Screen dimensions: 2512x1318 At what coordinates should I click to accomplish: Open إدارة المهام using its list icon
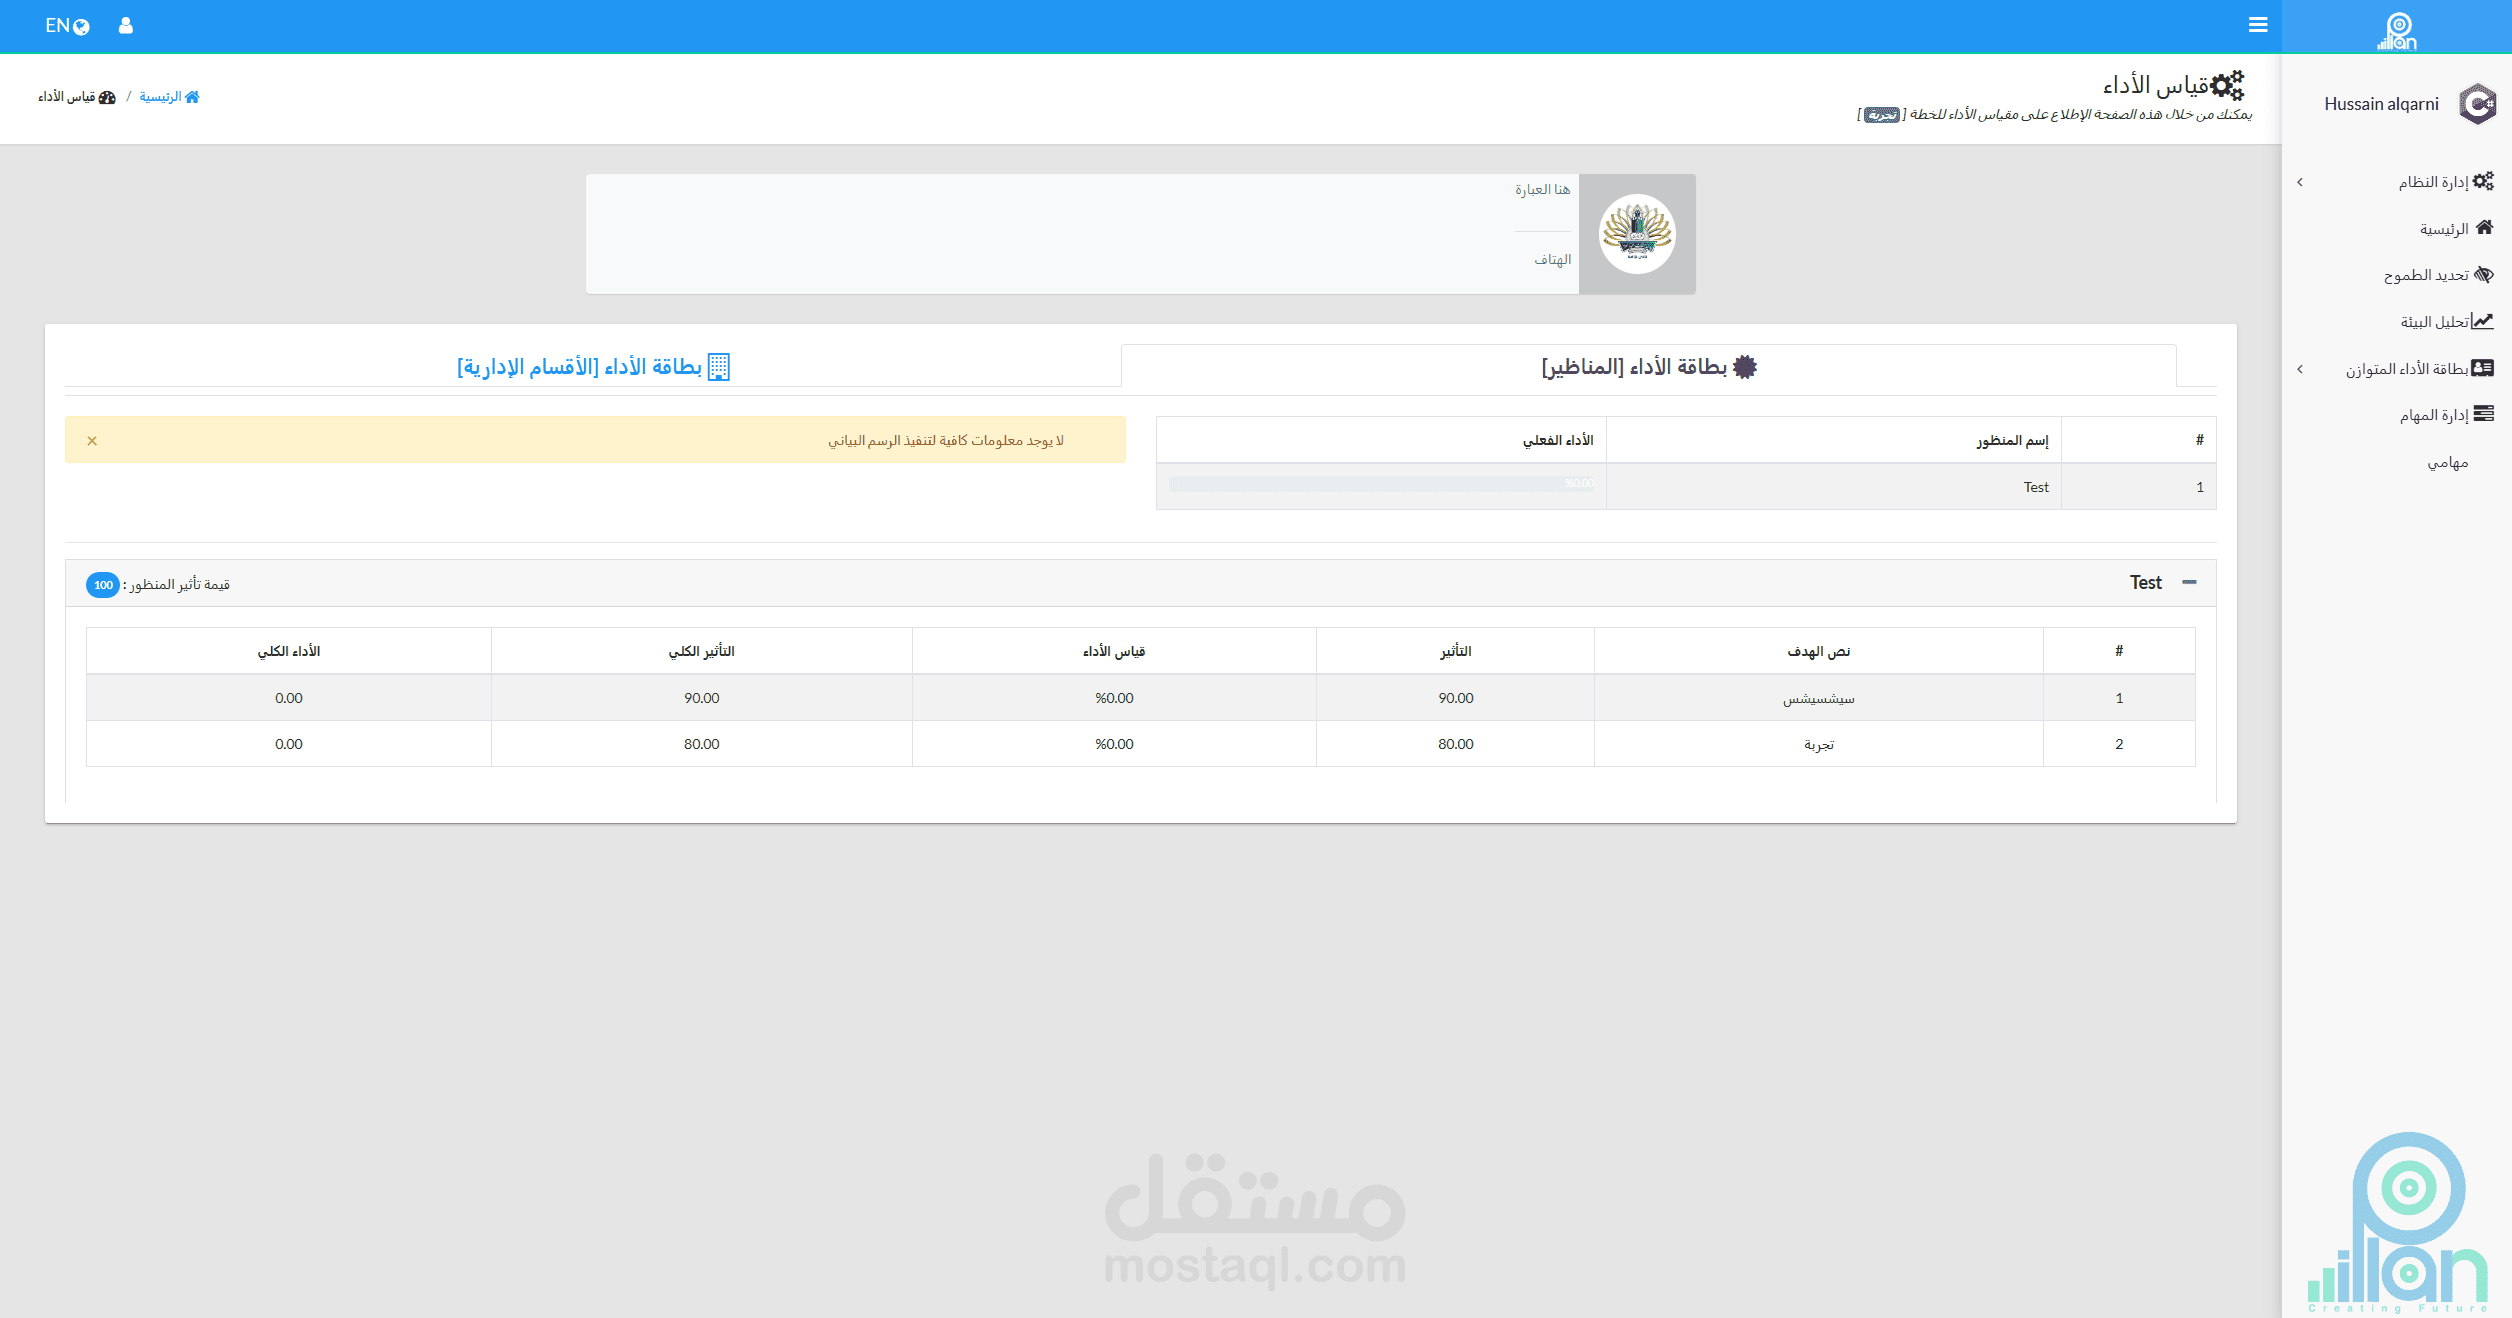tap(2484, 413)
